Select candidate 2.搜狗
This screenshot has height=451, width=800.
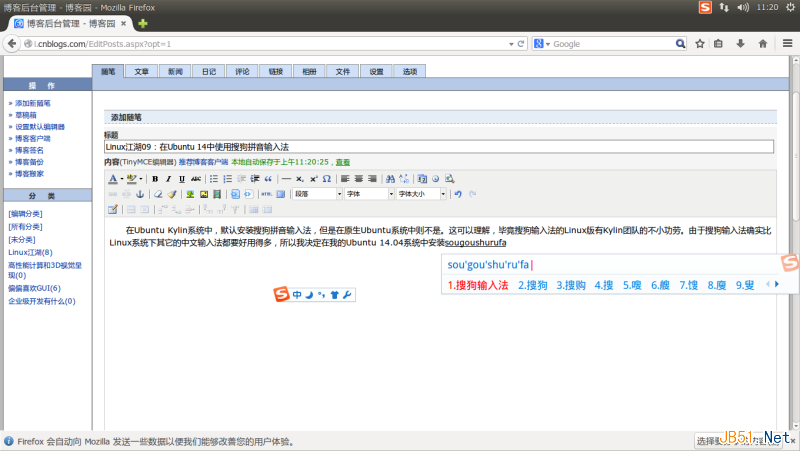coord(533,285)
